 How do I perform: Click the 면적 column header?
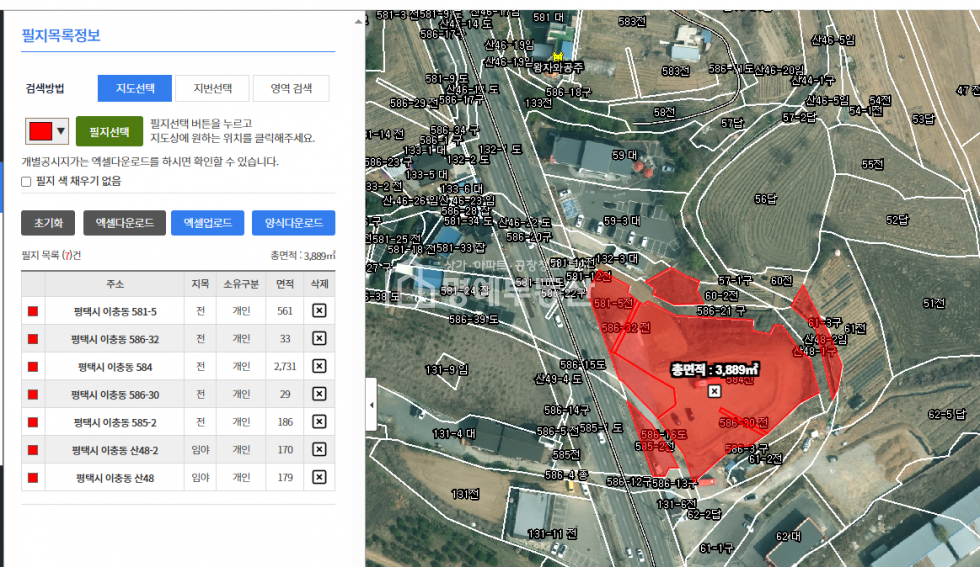pos(285,284)
